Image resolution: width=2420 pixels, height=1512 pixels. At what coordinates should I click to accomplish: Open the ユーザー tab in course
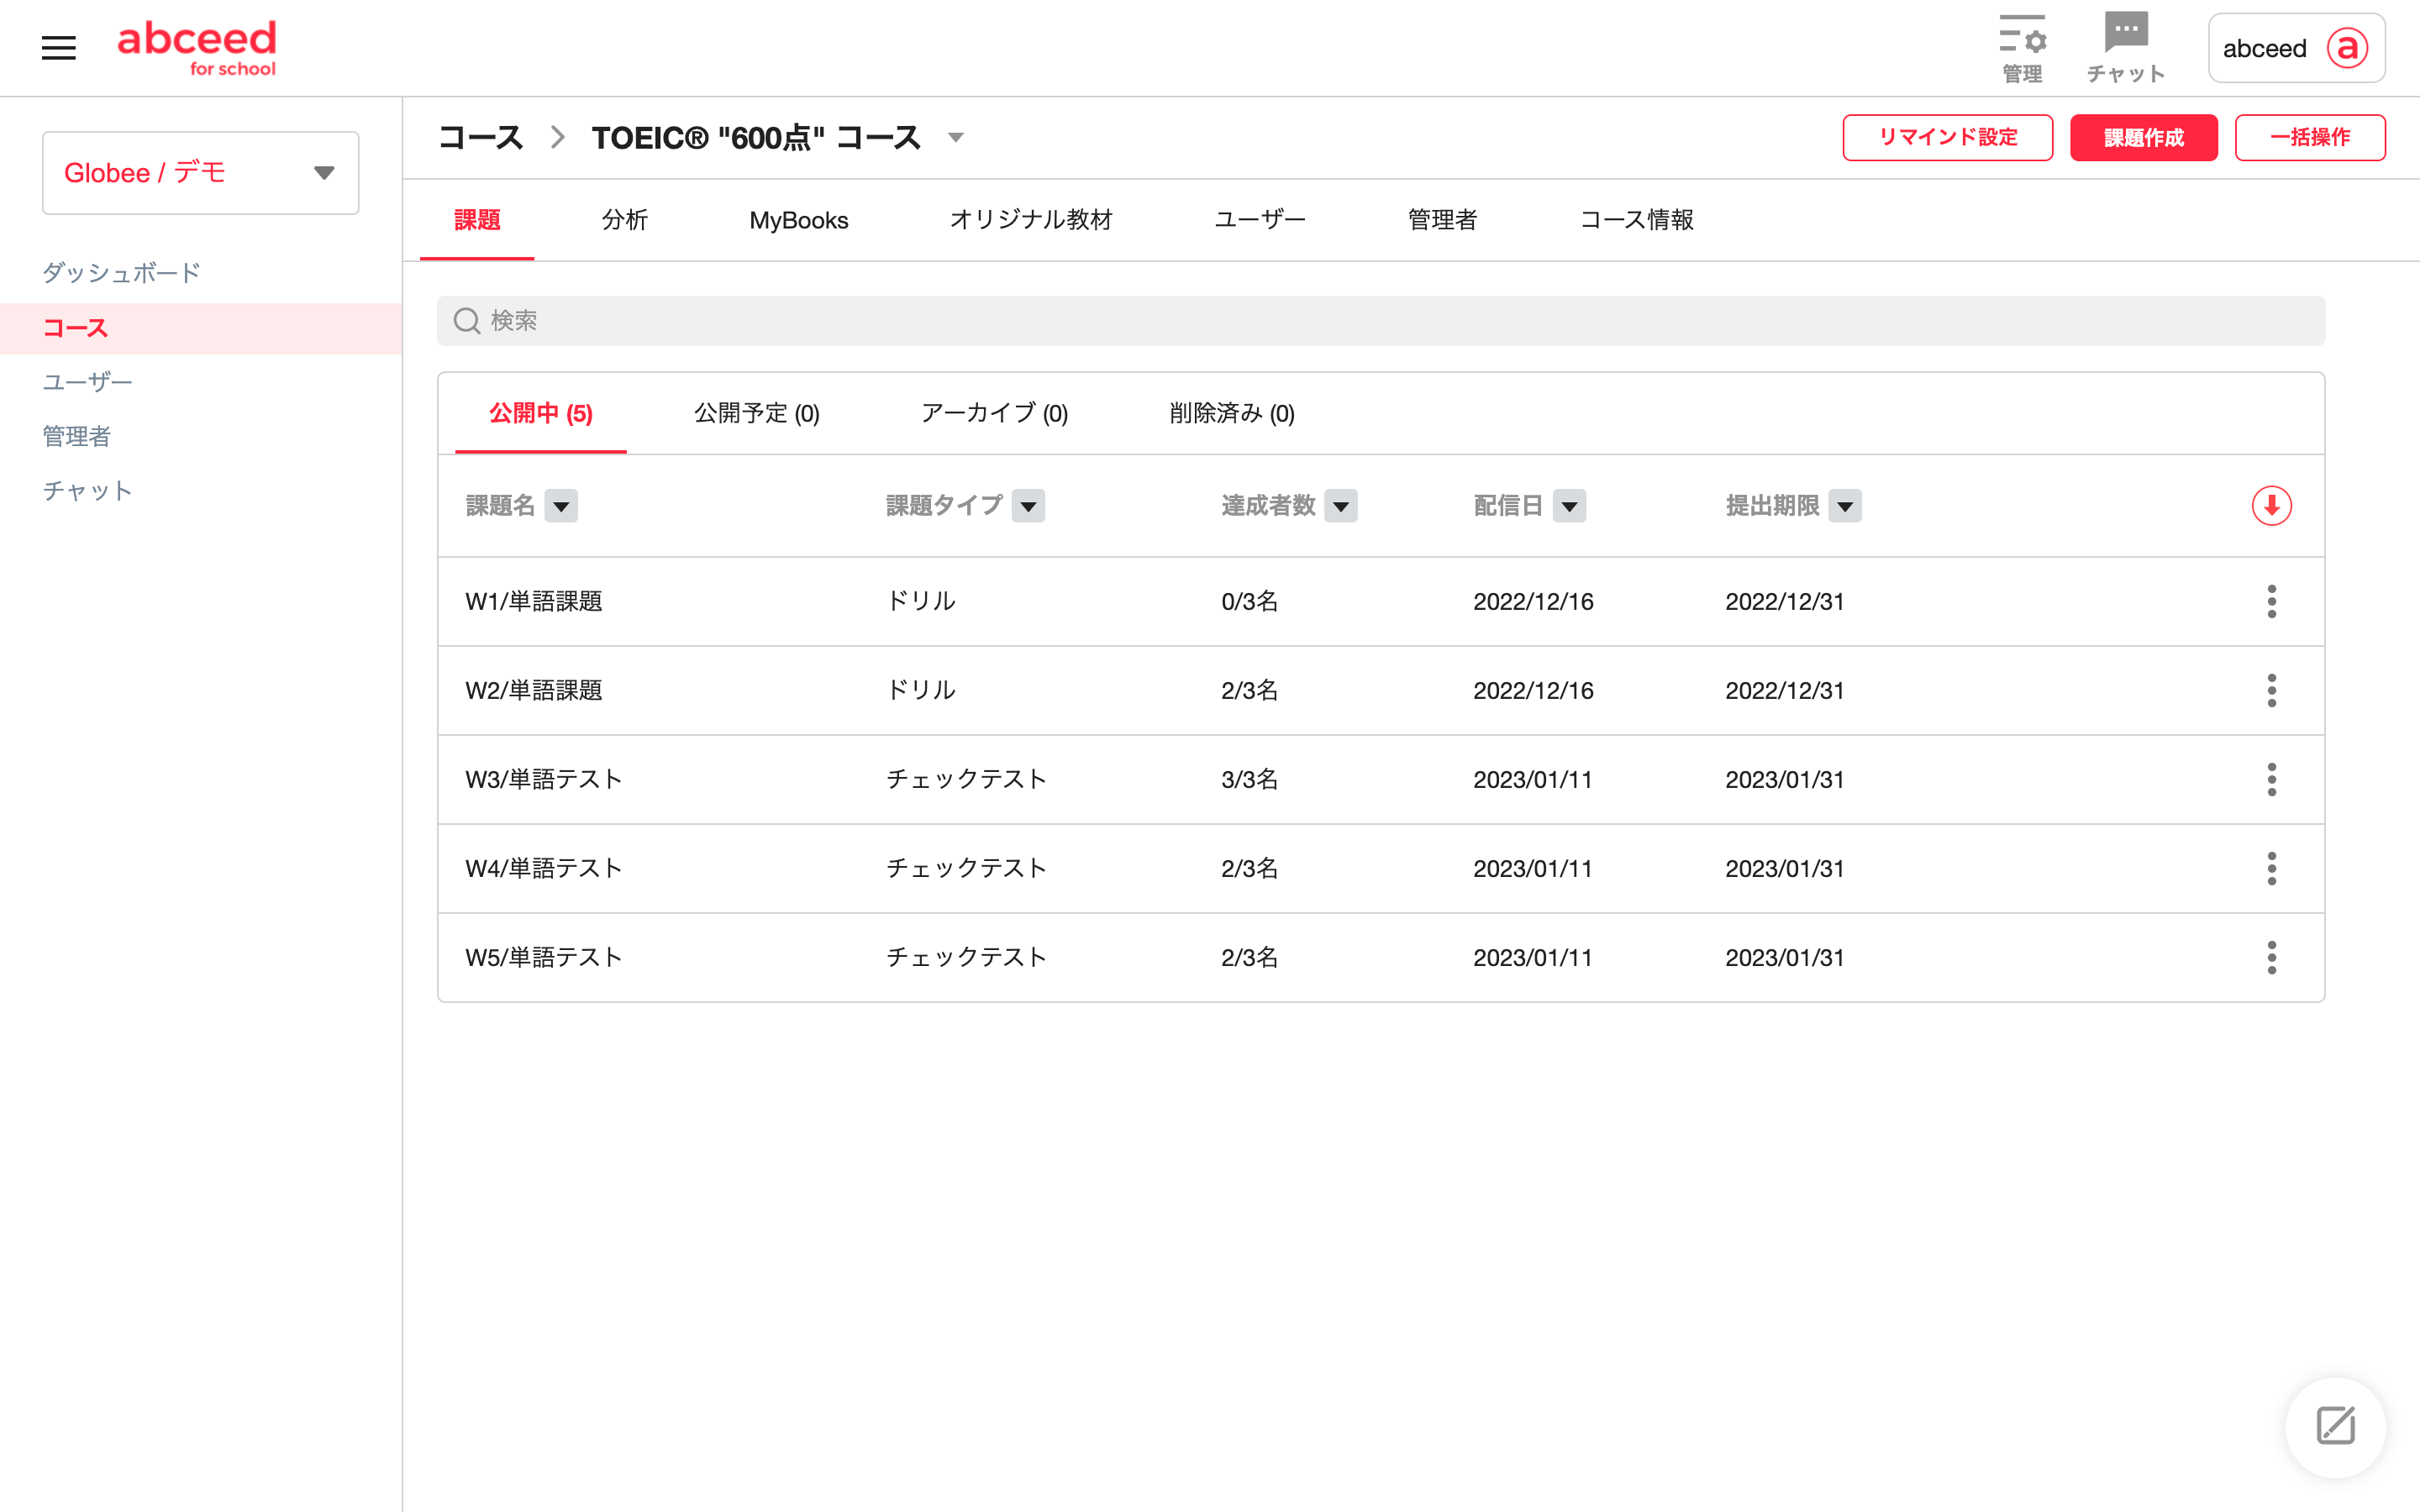[1260, 220]
